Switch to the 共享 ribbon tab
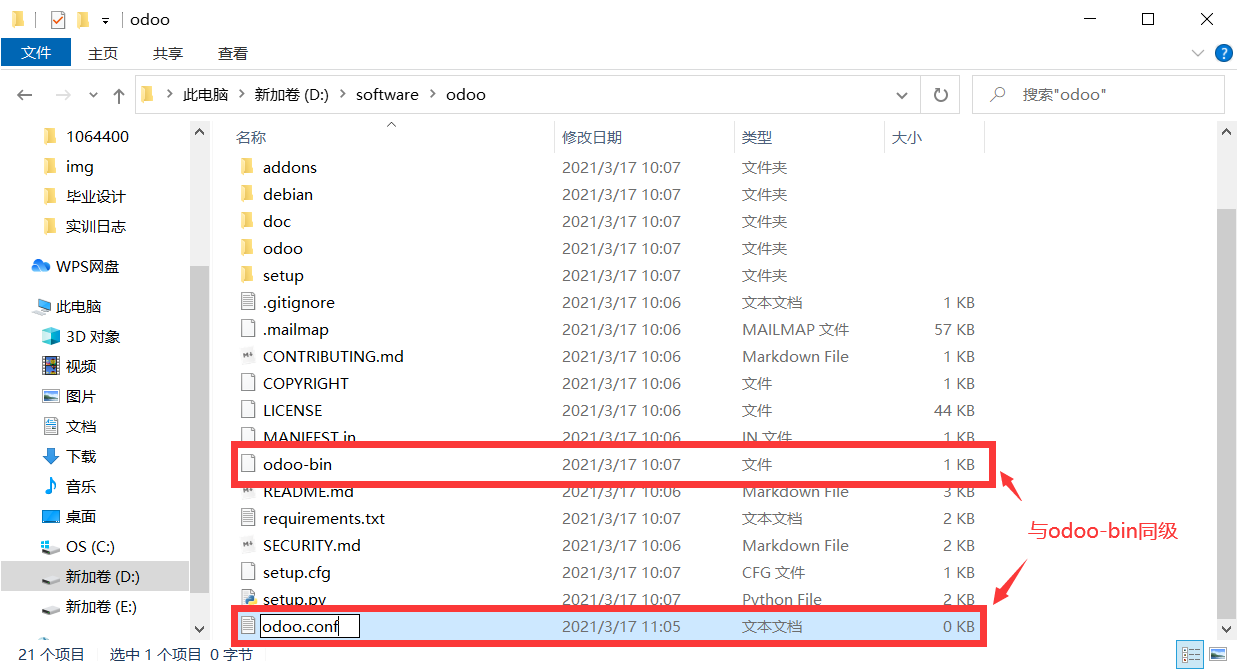 click(x=168, y=53)
